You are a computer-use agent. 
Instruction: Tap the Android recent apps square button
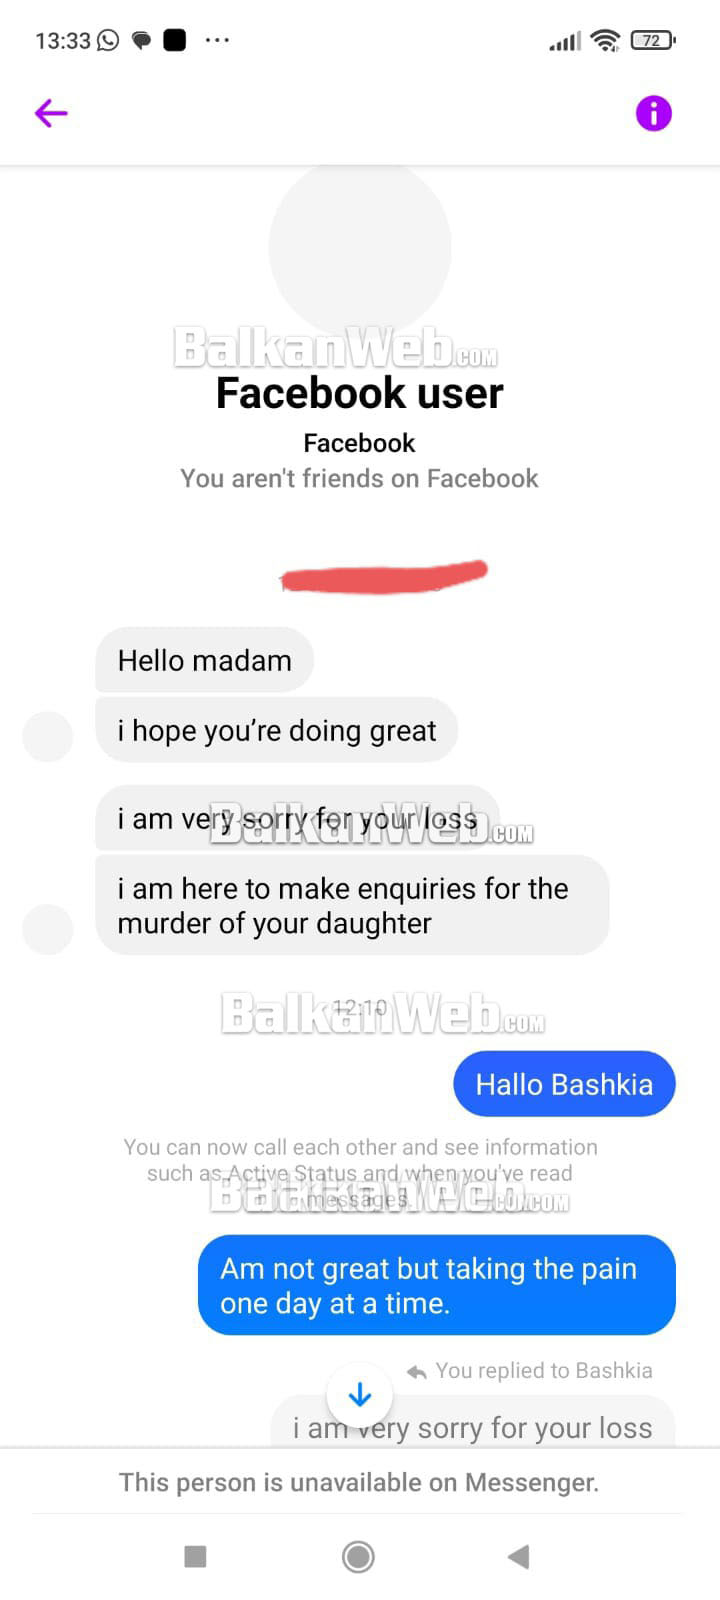tap(196, 1556)
